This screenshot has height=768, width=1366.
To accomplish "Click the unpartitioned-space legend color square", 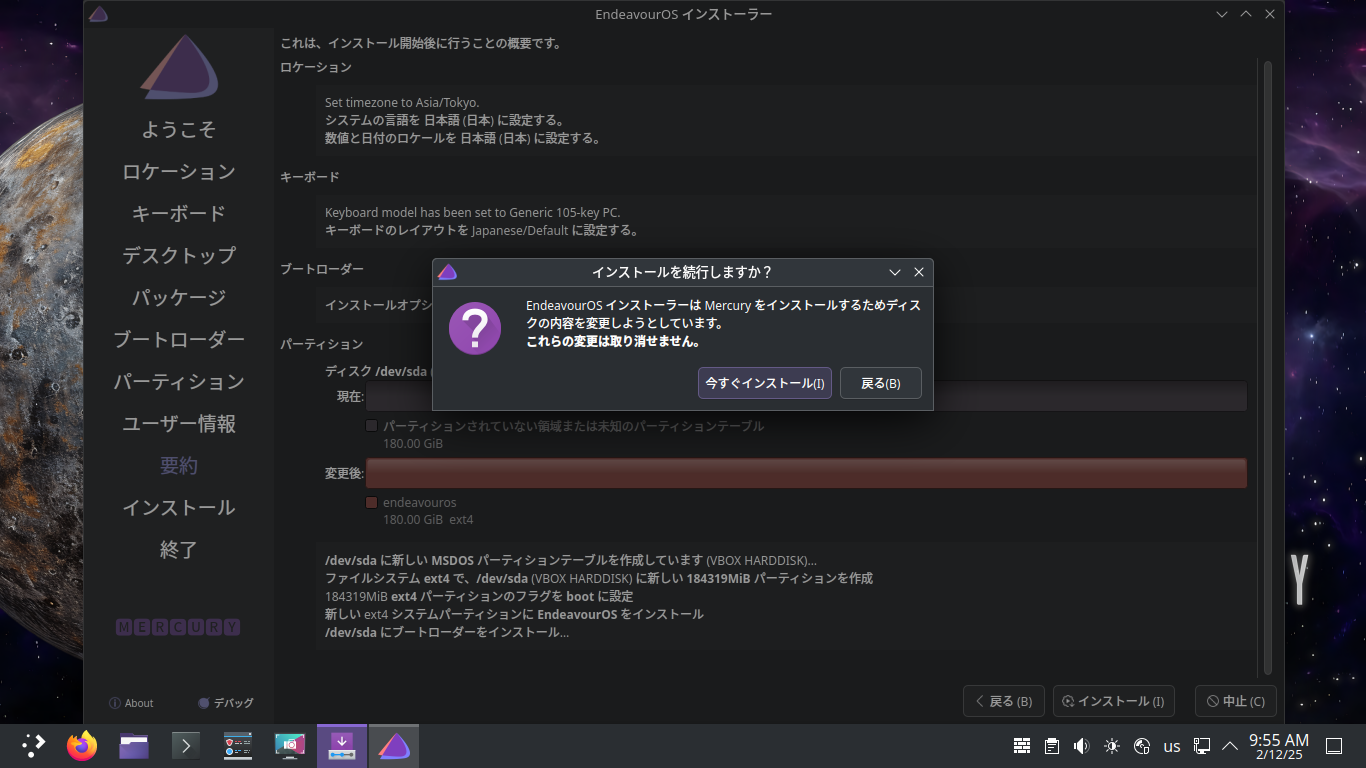I will (372, 426).
